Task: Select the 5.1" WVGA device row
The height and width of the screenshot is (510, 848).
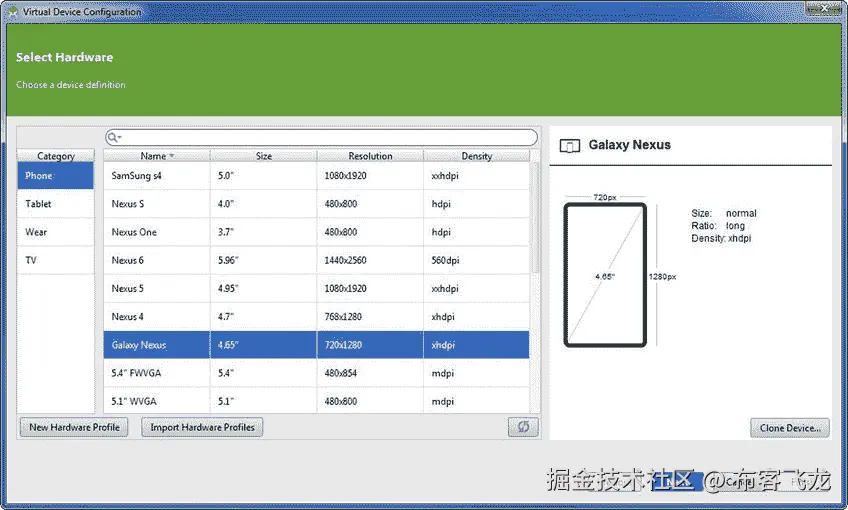Action: (x=316, y=401)
